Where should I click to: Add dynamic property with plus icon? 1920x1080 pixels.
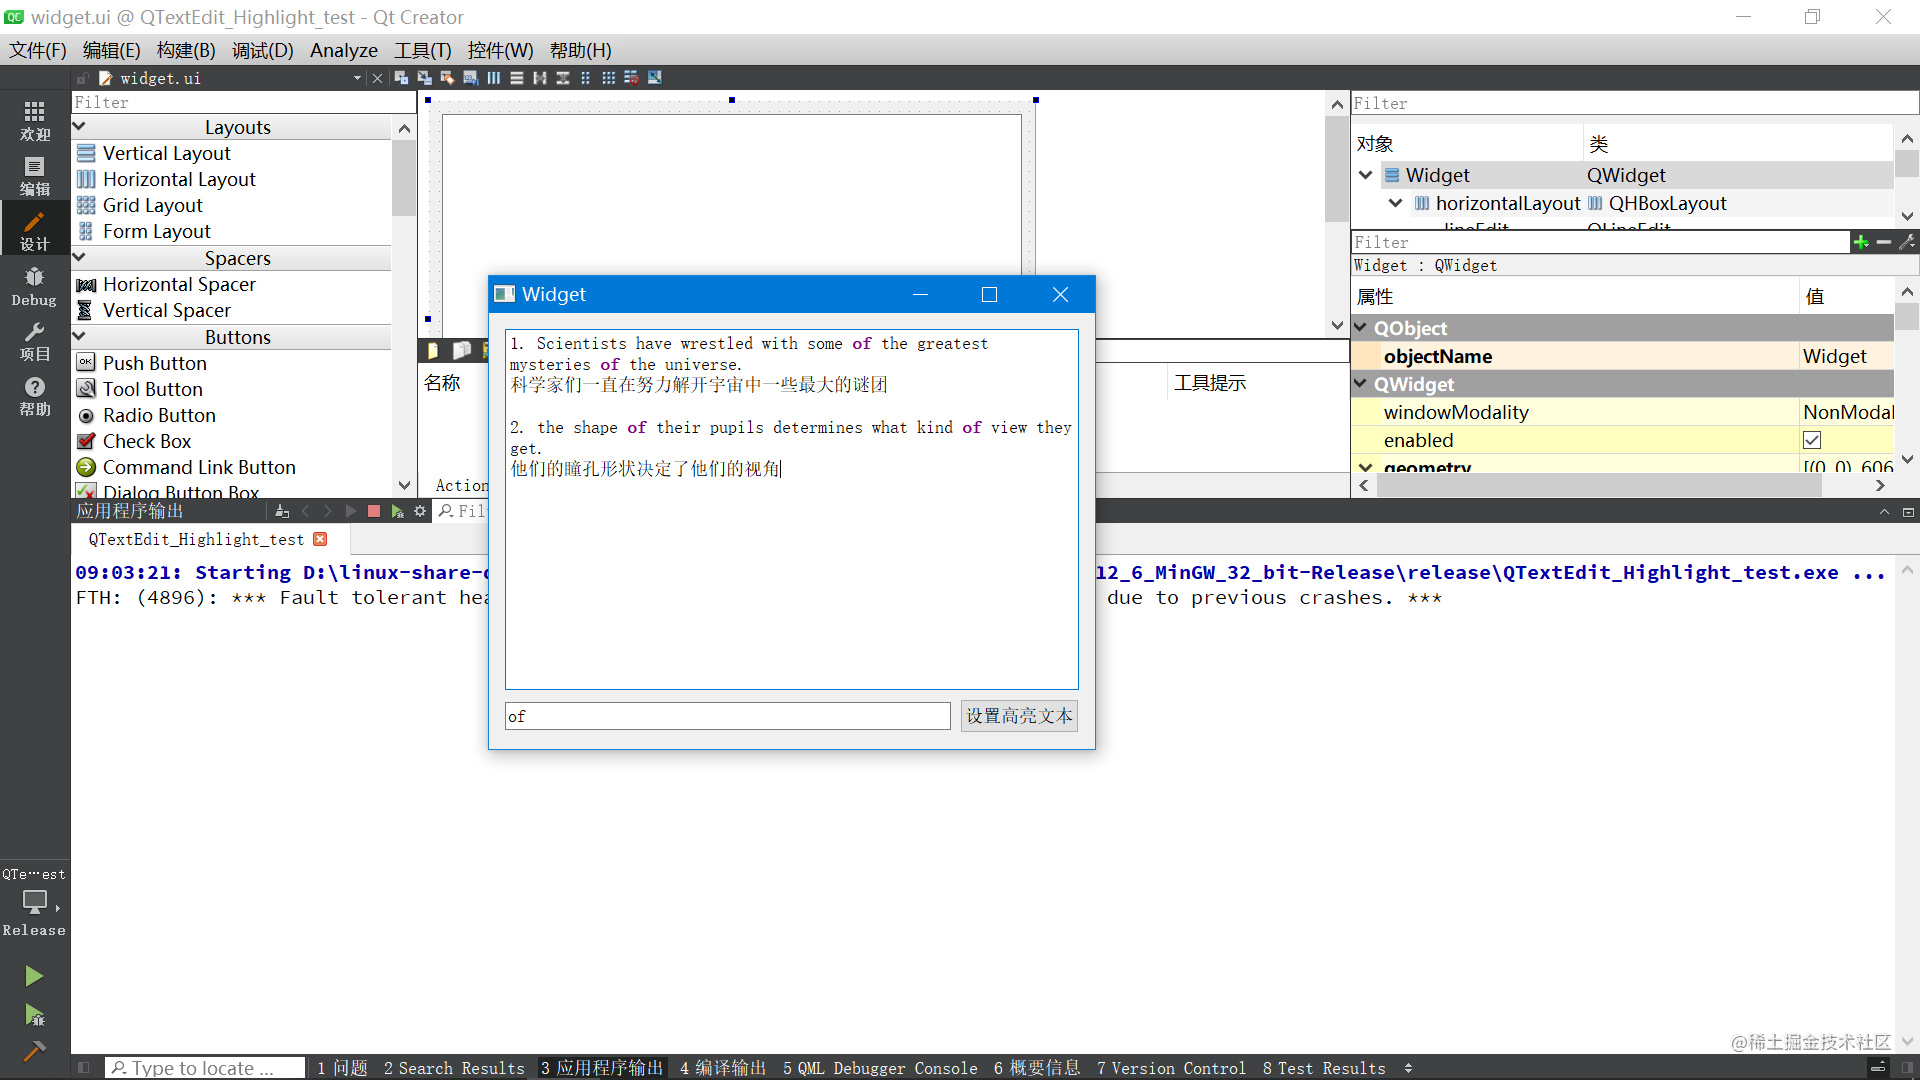pyautogui.click(x=1860, y=242)
